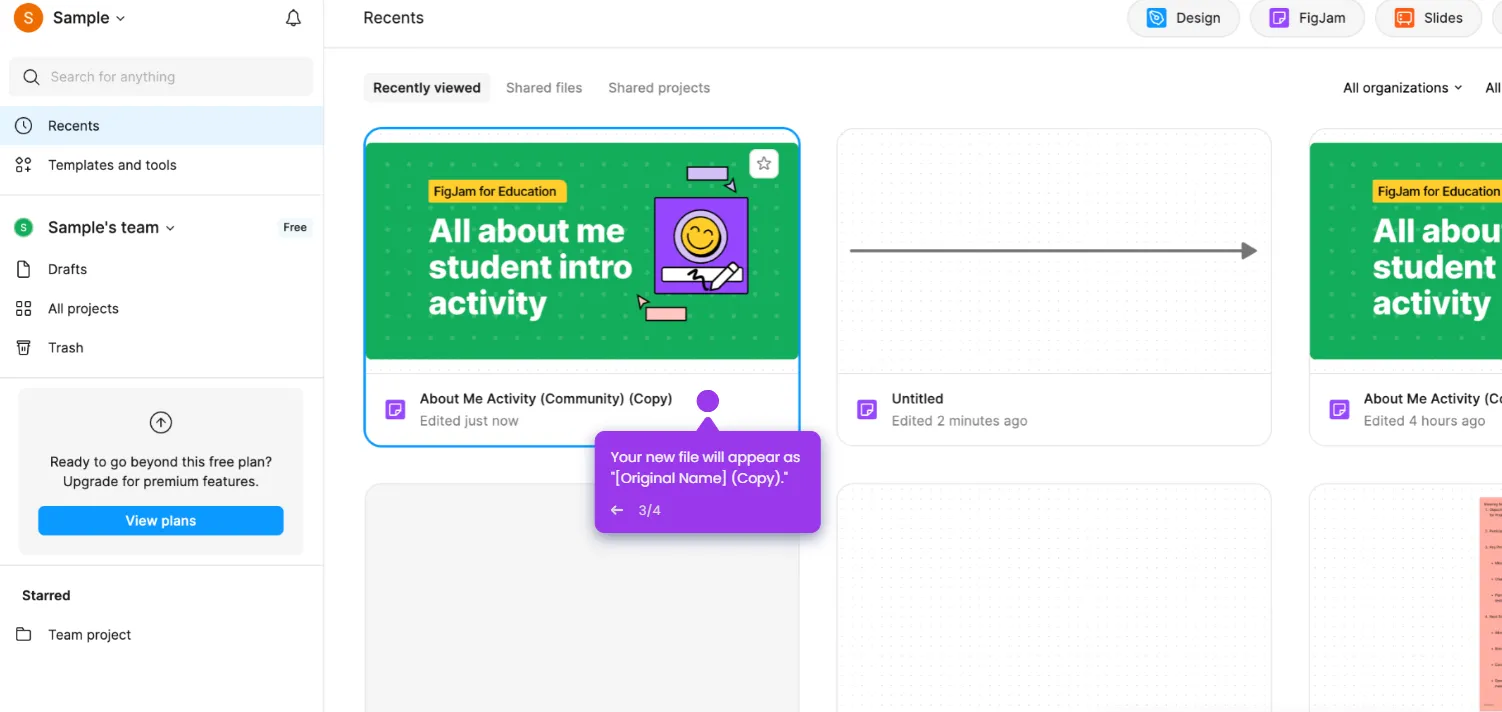Click the Untitled file name
This screenshot has width=1502, height=712.
tap(917, 398)
